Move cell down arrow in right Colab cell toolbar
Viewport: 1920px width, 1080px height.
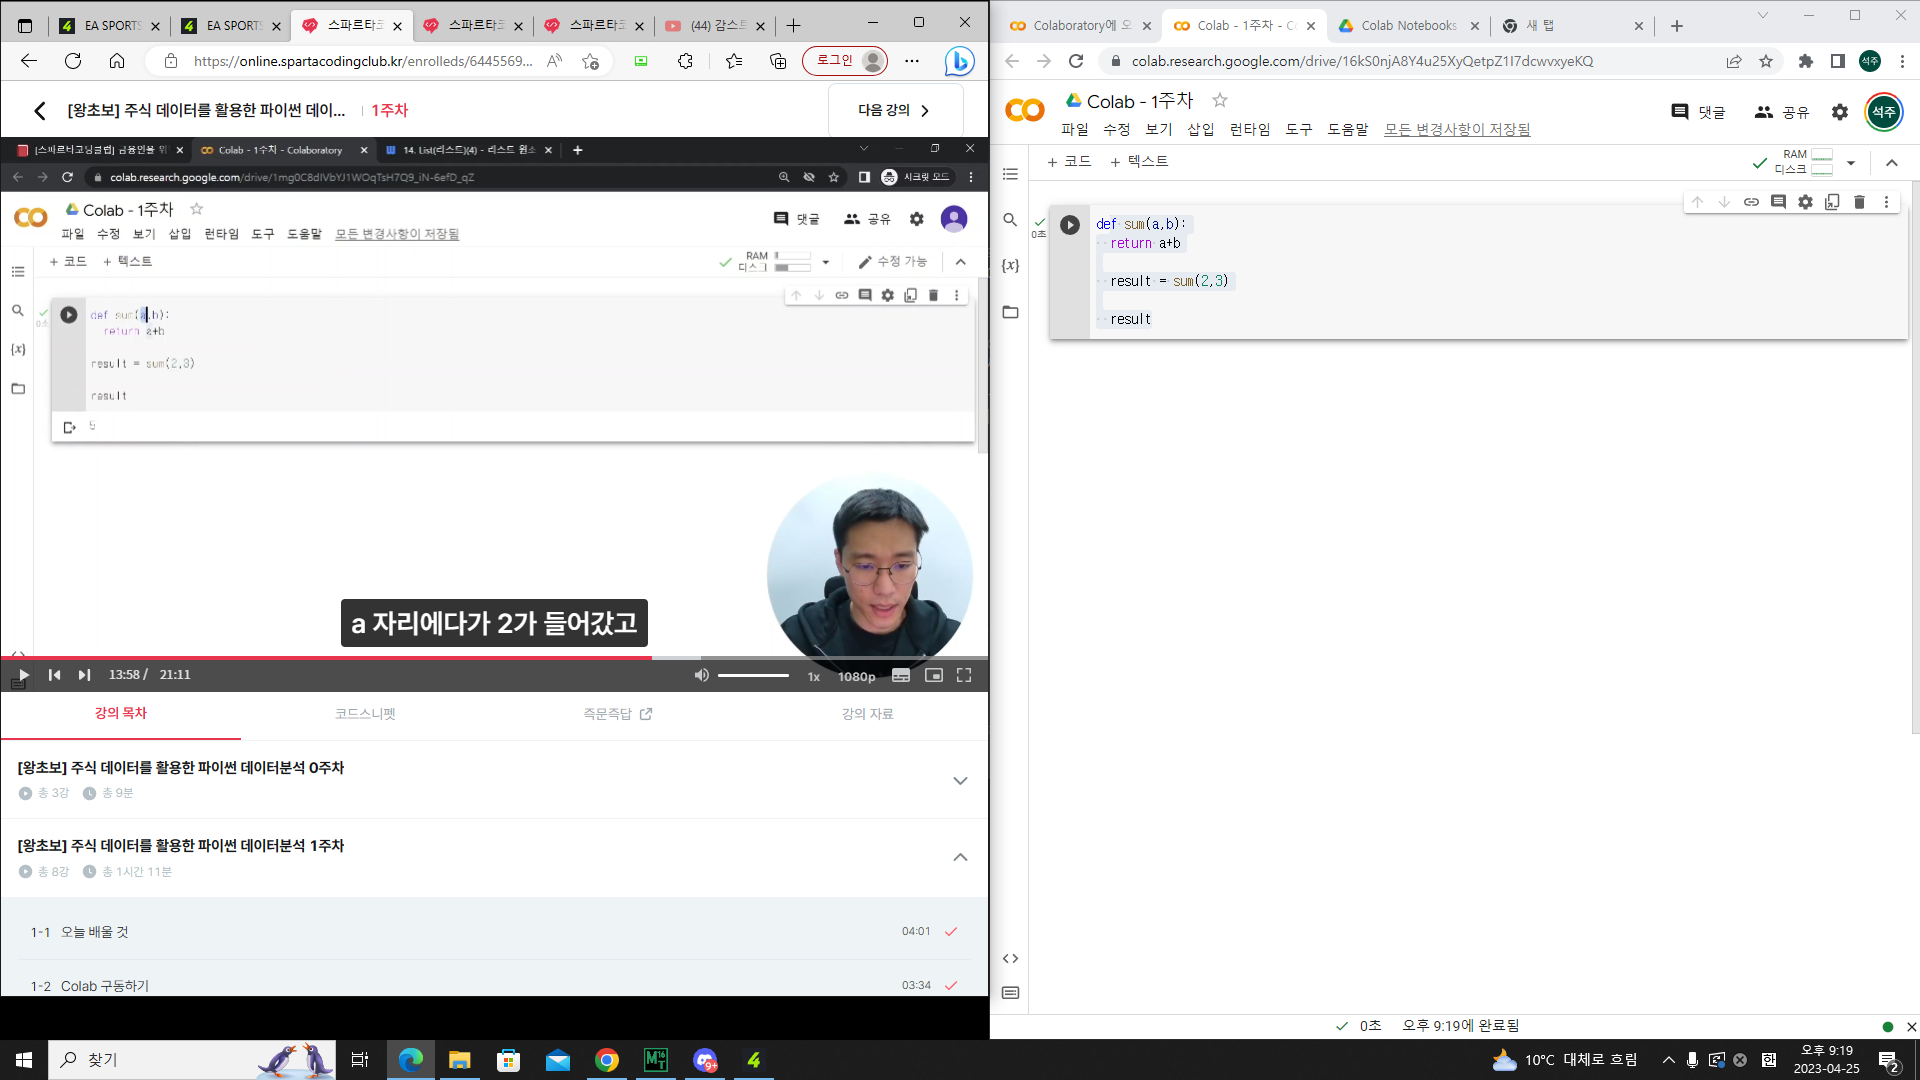[1724, 202]
